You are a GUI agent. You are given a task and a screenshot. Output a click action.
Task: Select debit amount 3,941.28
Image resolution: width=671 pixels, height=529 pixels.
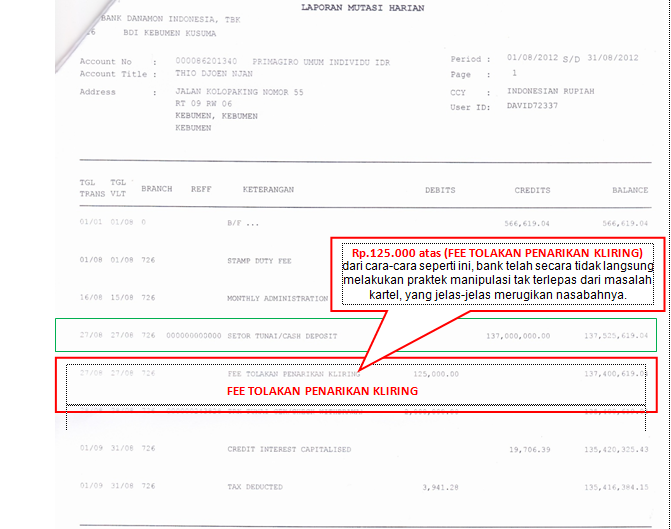click(x=440, y=487)
